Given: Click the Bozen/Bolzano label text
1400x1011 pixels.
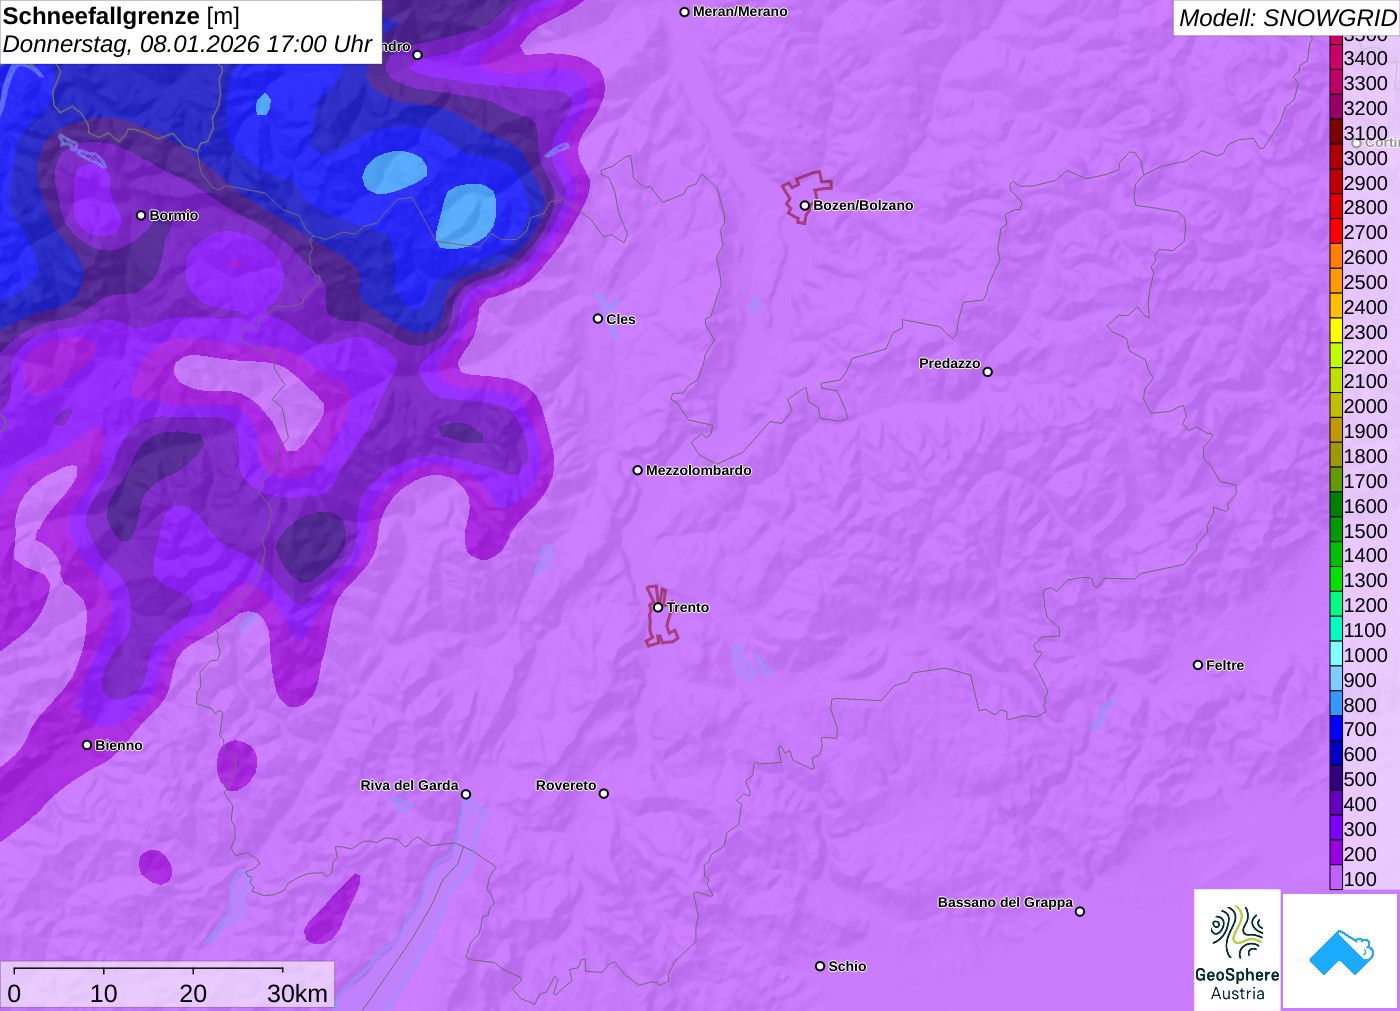Looking at the screenshot, I should [x=863, y=205].
